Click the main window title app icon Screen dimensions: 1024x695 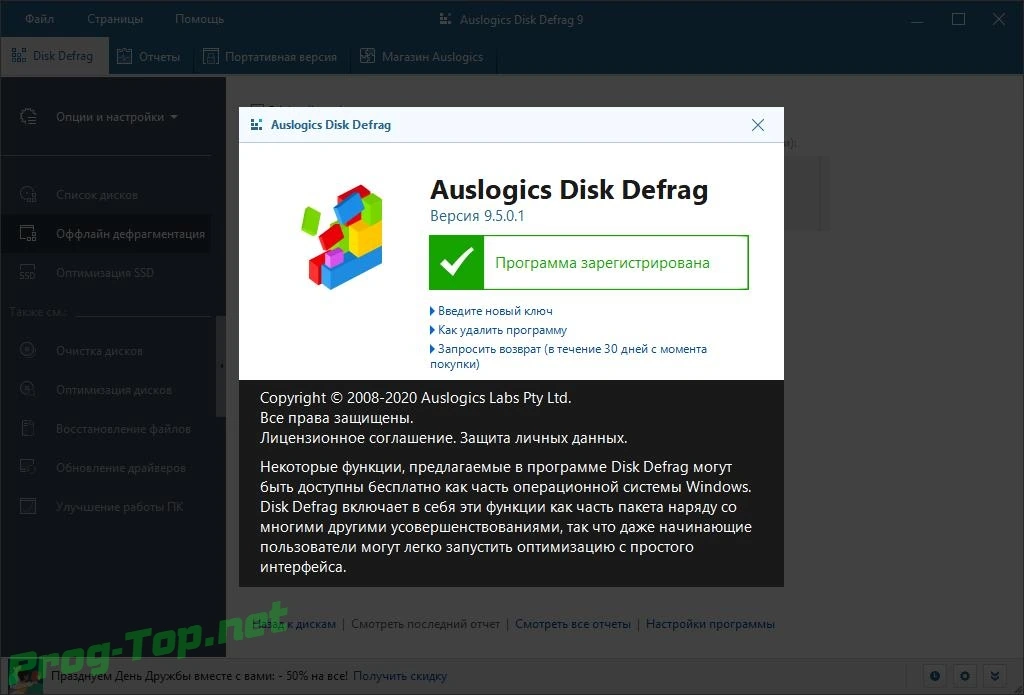(445, 19)
